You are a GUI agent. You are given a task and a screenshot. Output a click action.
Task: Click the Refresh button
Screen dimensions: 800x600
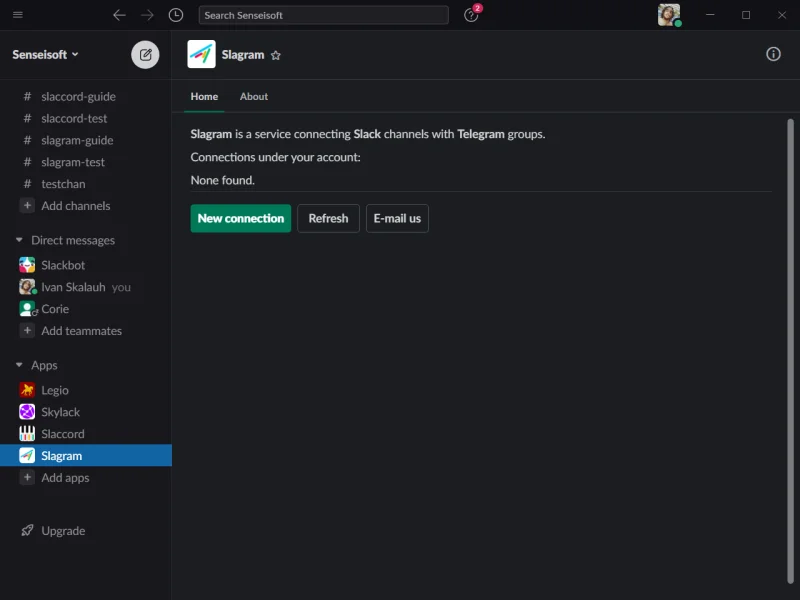tap(329, 218)
